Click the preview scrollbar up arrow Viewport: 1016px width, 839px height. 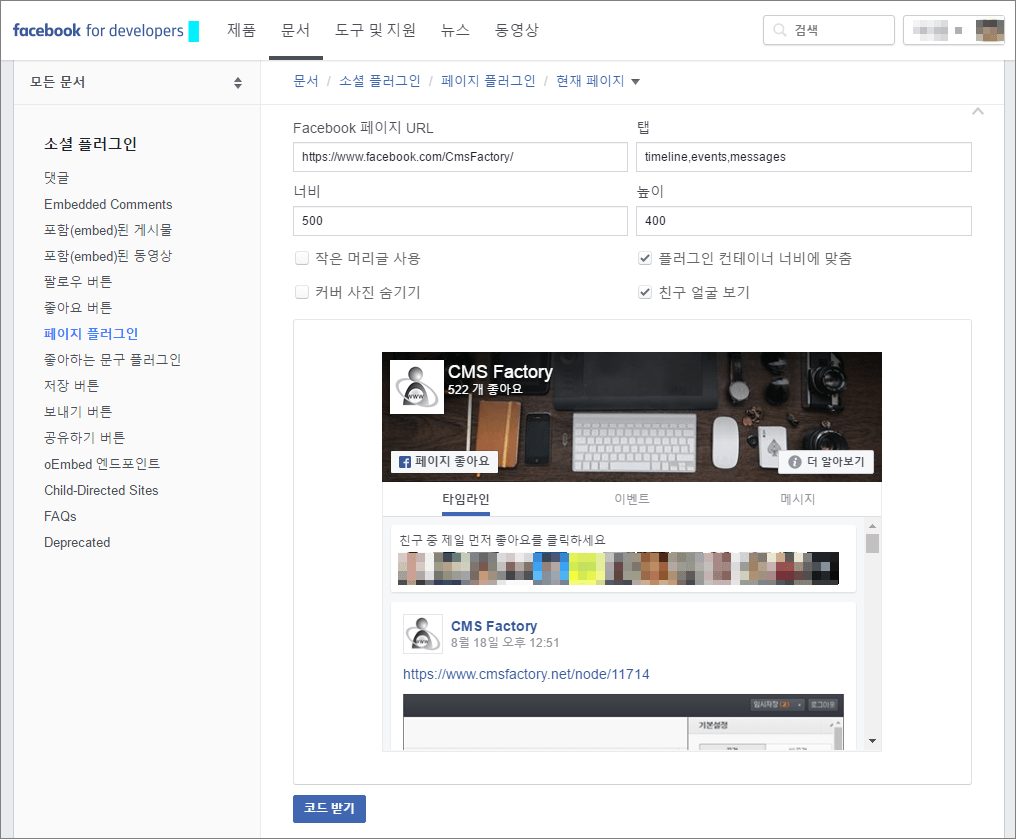pos(872,526)
